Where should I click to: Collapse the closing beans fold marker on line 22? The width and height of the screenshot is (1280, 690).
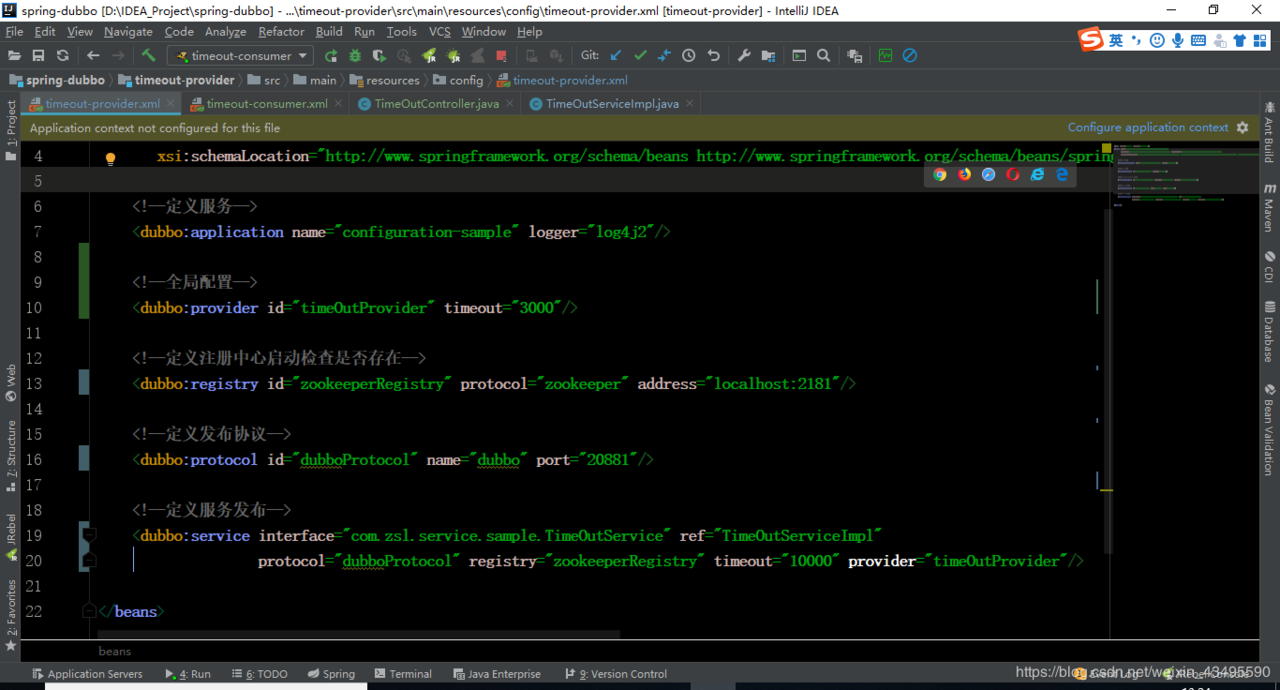[89, 610]
